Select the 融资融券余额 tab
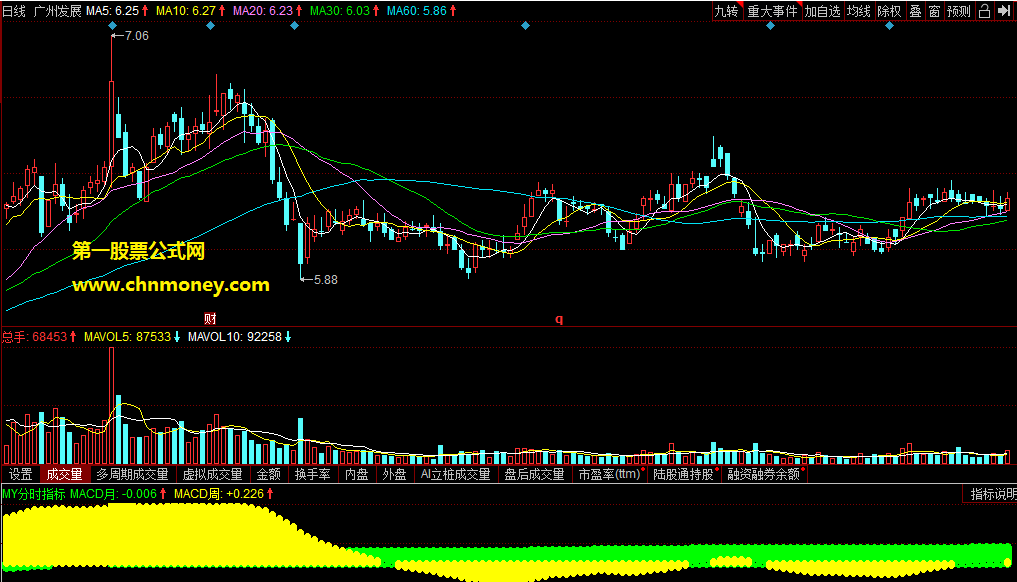Viewport: 1017px width, 582px height. 764,474
